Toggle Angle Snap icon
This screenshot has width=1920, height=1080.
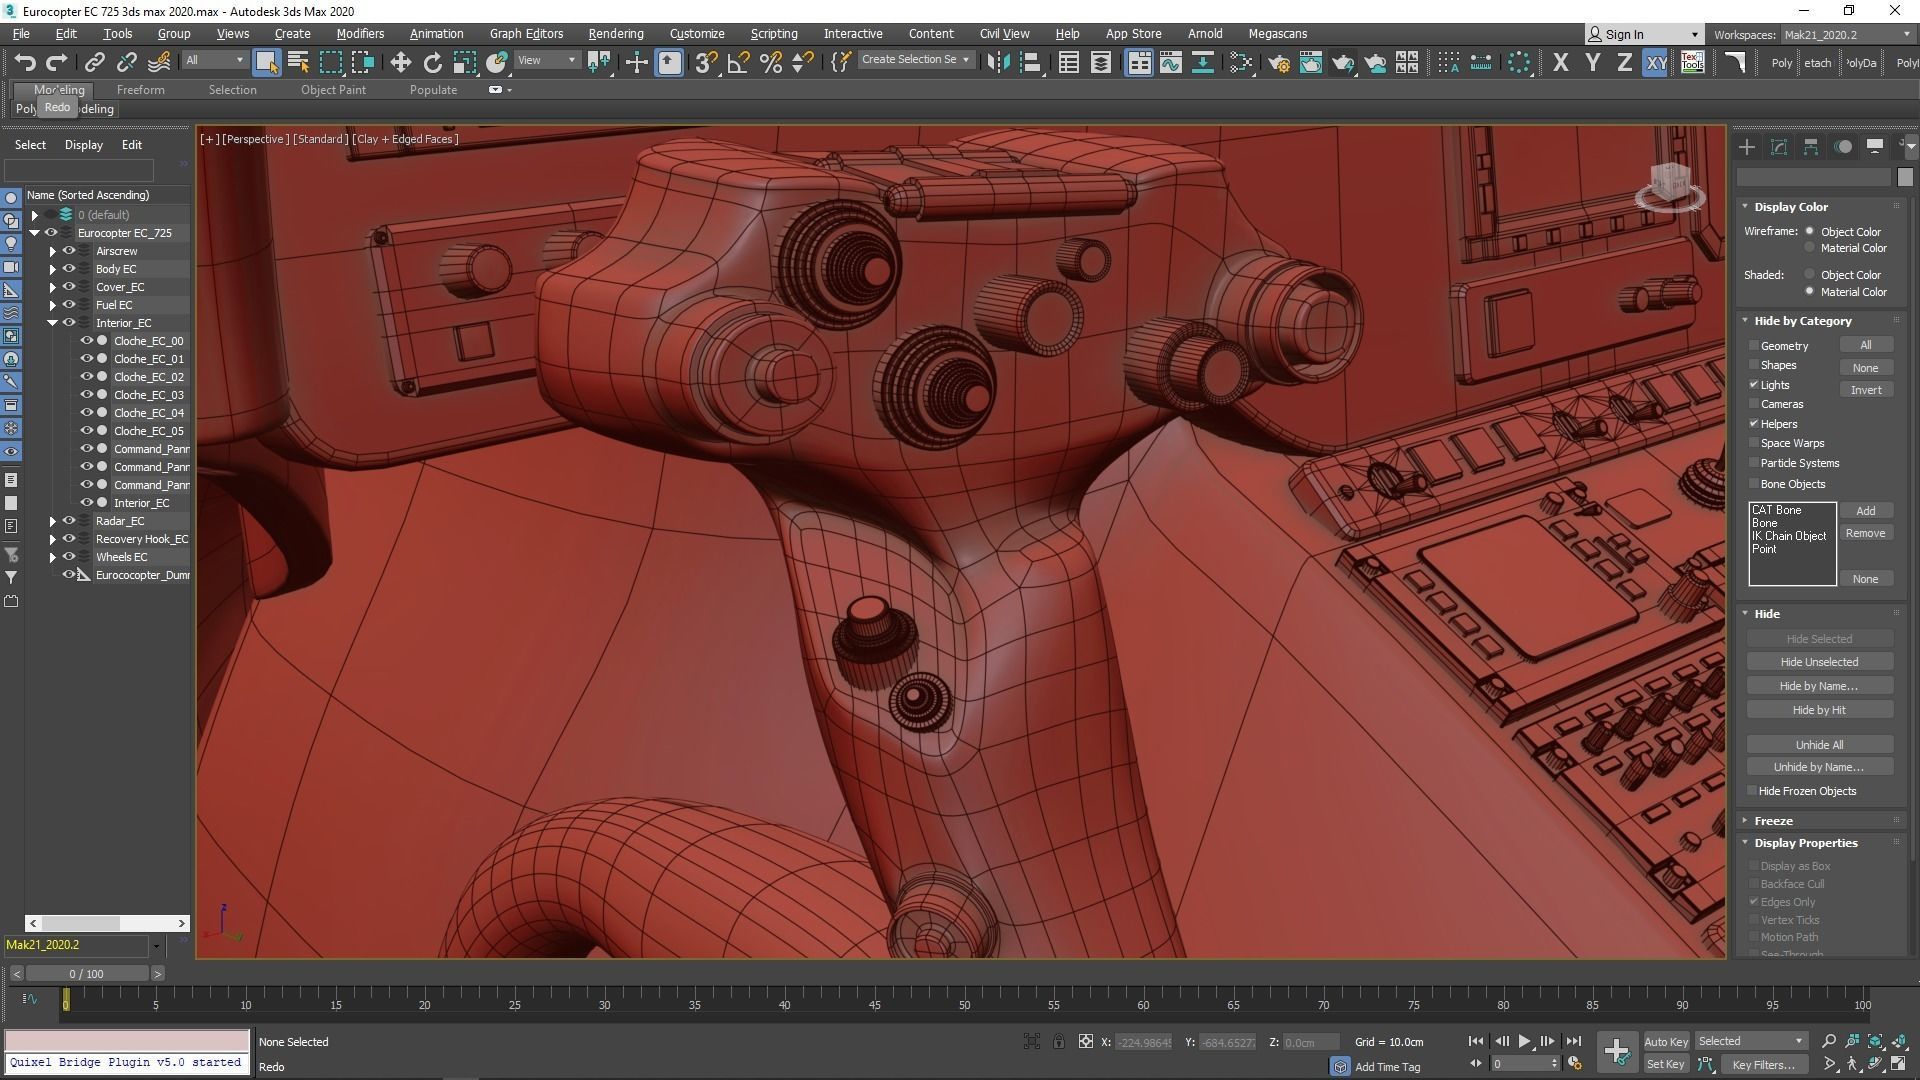(x=738, y=62)
